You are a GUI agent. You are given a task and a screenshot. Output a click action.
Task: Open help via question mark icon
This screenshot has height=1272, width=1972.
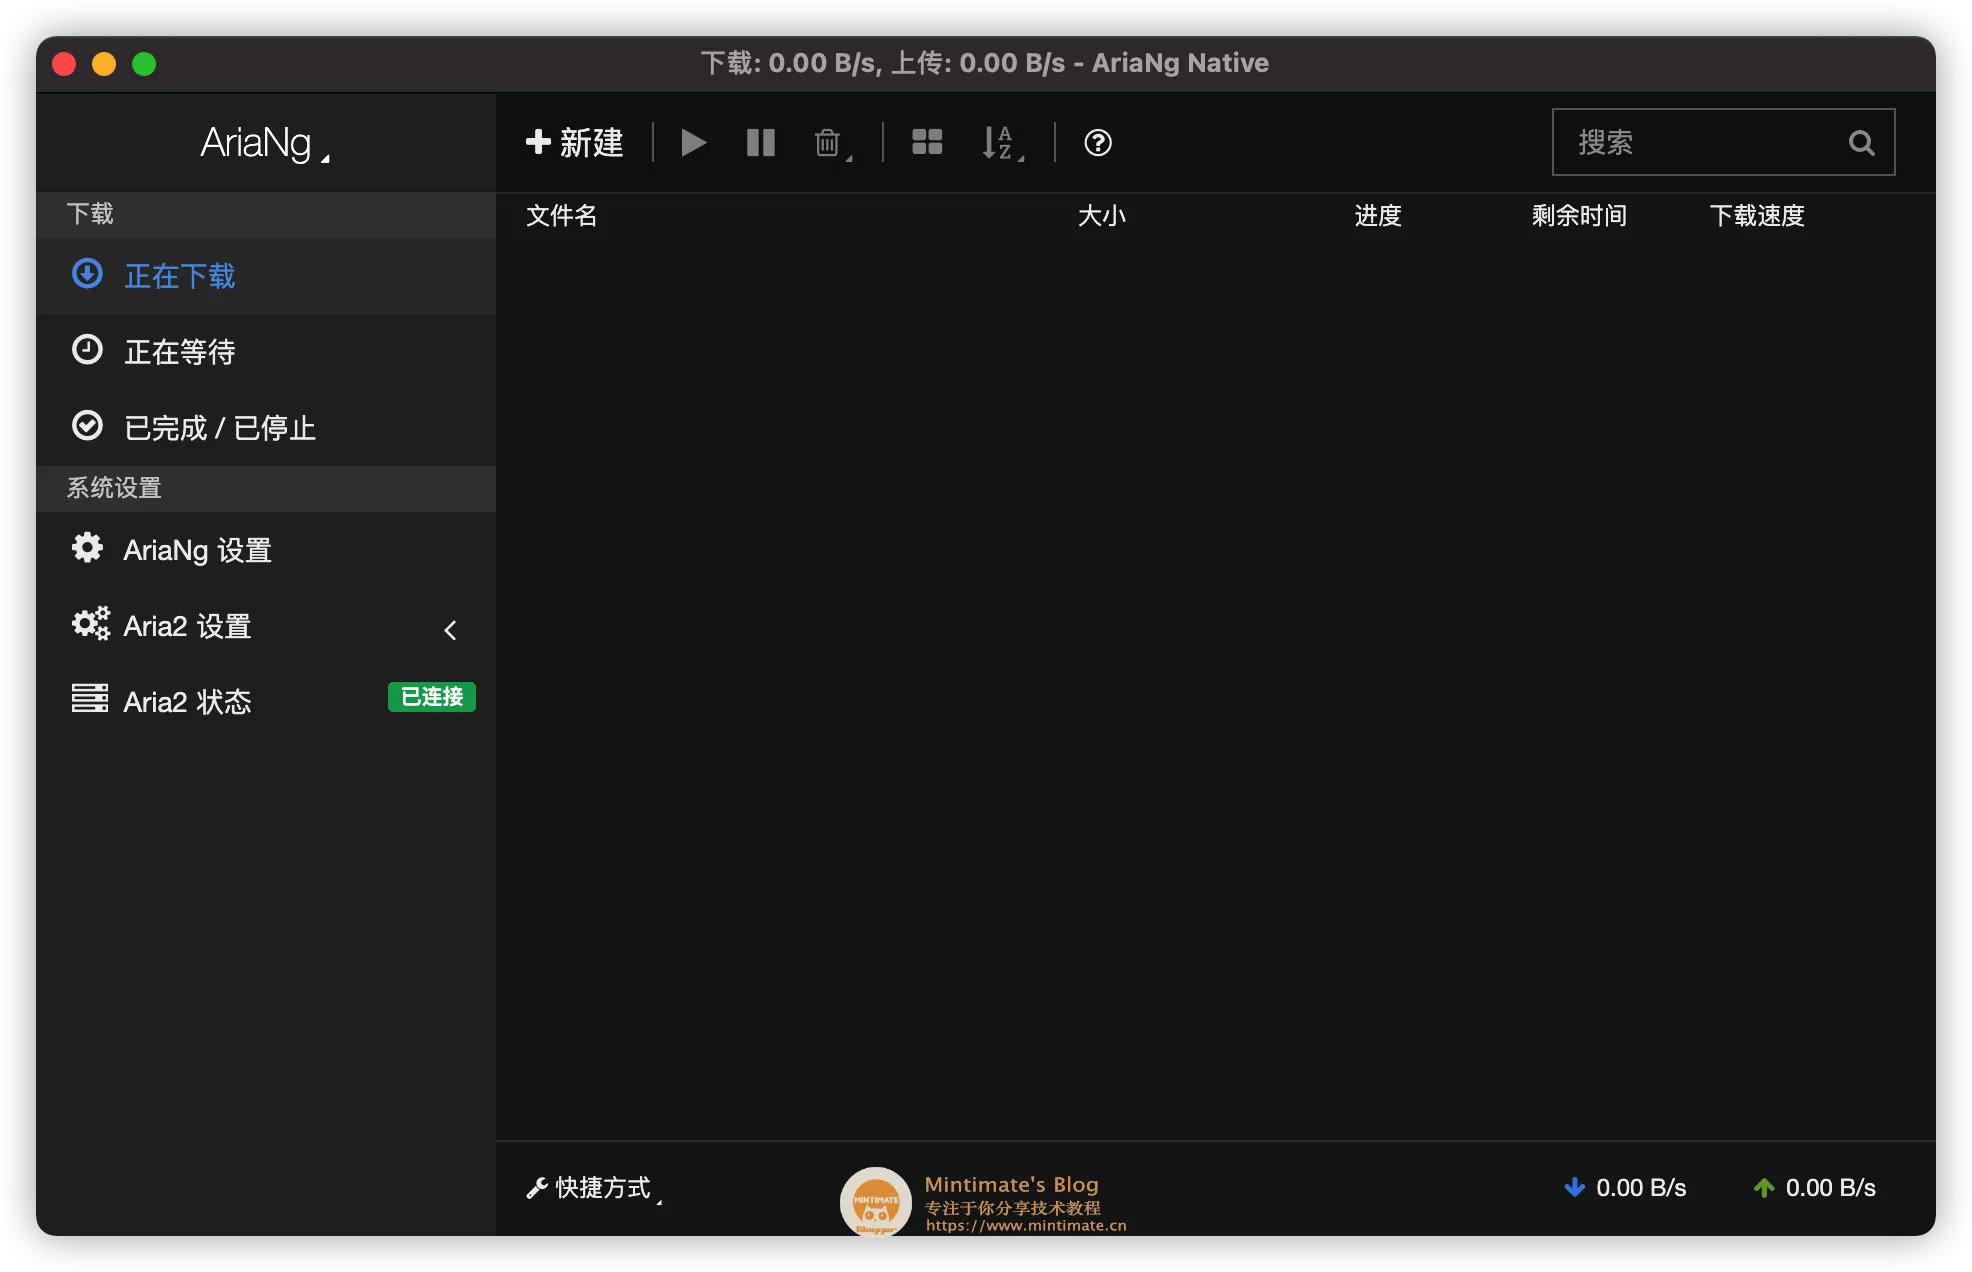(1098, 143)
